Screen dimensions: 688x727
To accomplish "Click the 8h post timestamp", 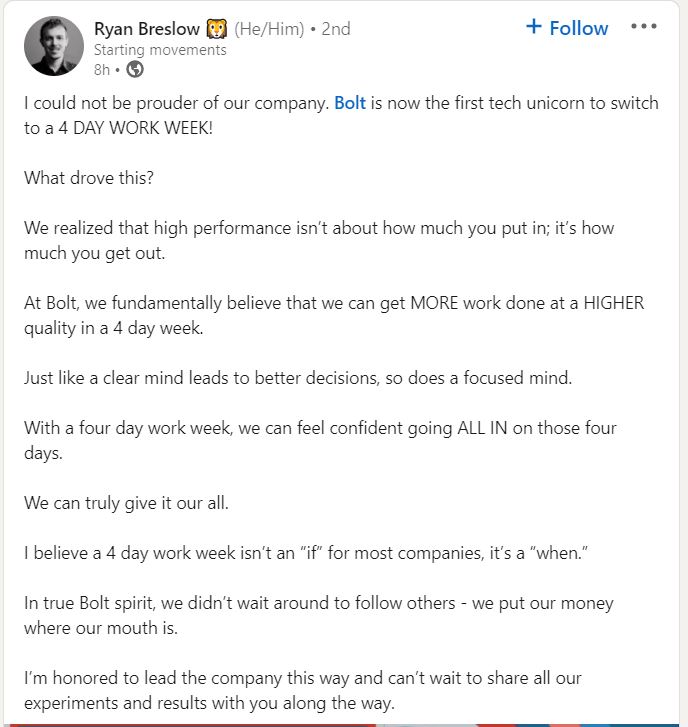I will [101, 69].
